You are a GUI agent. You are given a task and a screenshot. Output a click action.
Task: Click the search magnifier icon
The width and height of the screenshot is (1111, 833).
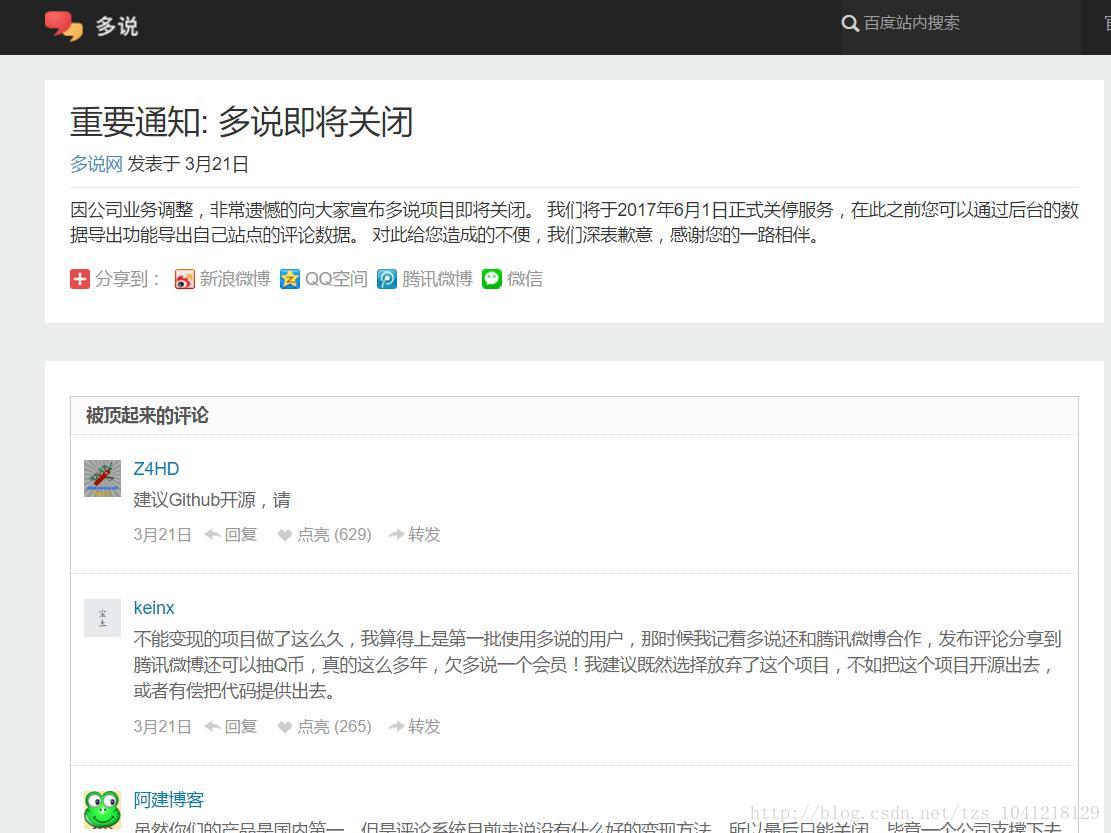[x=851, y=23]
